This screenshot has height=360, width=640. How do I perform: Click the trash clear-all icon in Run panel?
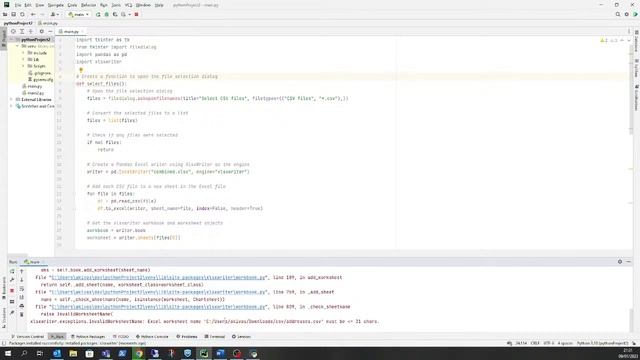(22, 314)
